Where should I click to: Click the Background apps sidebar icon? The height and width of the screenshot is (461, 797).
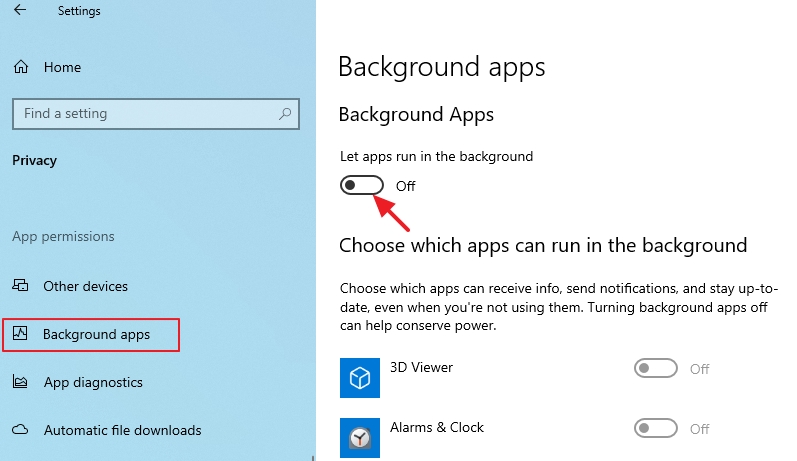tap(20, 333)
